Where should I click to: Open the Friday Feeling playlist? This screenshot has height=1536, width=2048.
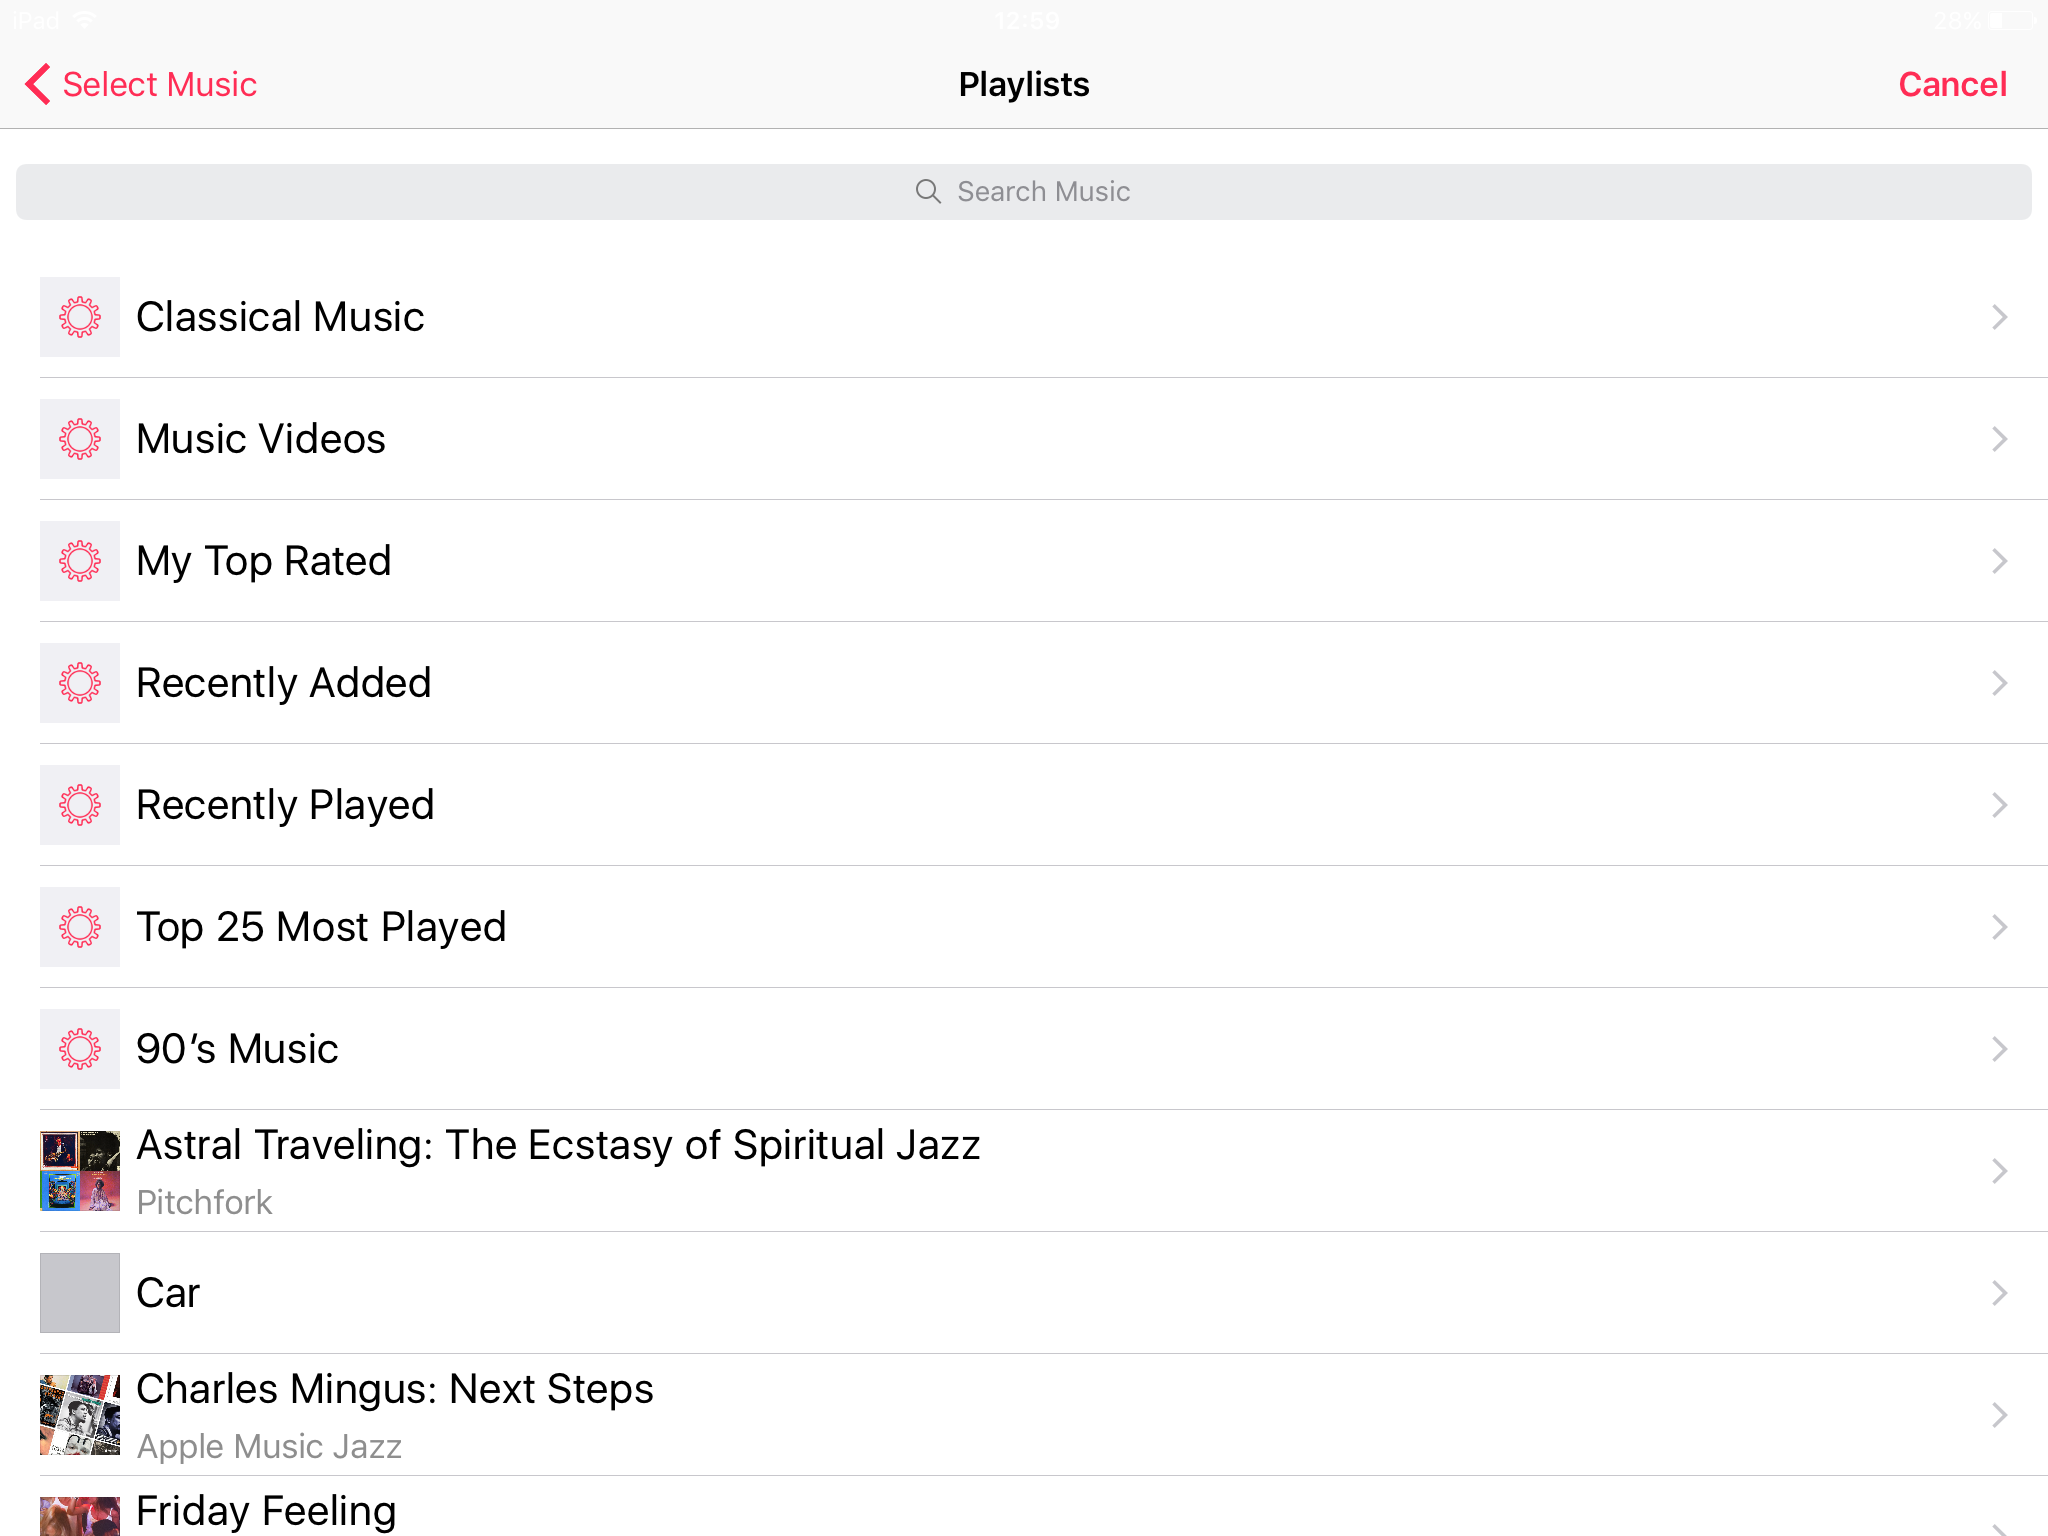(x=266, y=1511)
